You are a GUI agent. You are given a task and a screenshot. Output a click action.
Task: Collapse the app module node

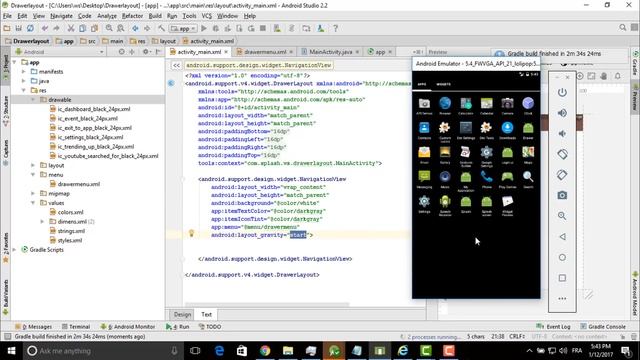(15, 62)
